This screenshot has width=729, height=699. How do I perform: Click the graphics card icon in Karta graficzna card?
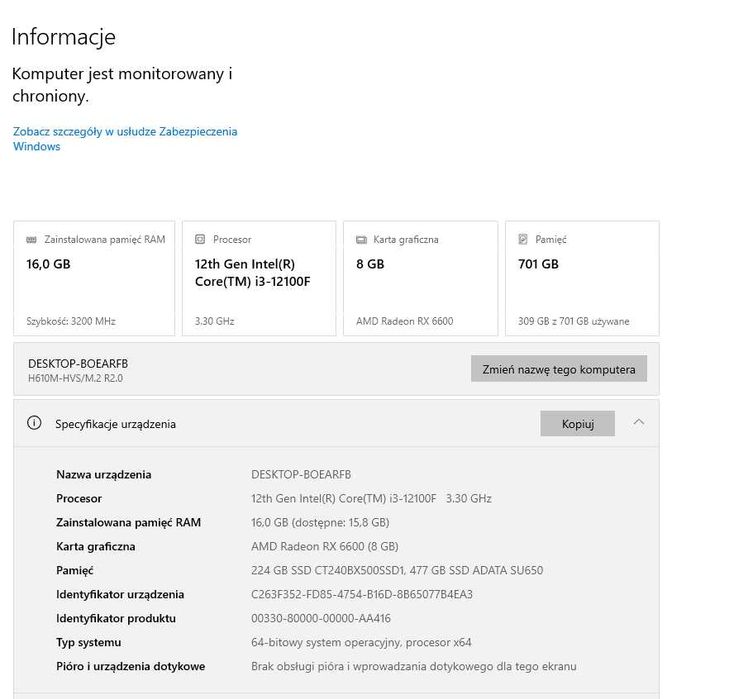(x=361, y=240)
